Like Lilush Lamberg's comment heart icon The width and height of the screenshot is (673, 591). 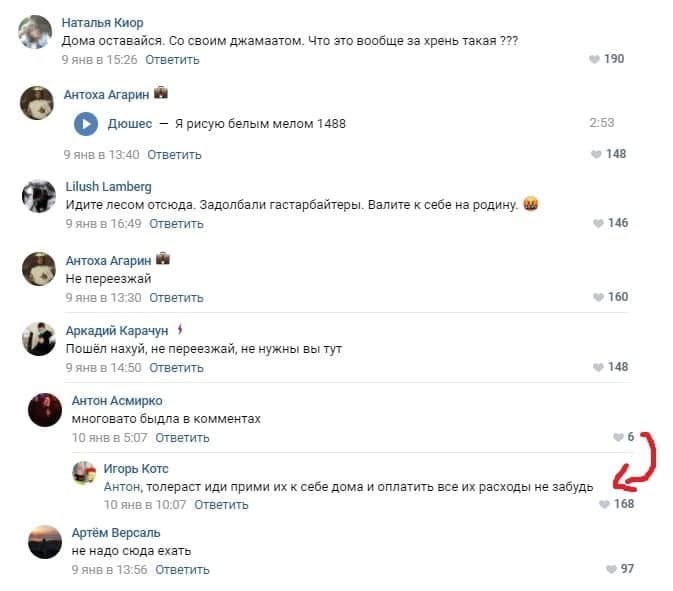[598, 223]
